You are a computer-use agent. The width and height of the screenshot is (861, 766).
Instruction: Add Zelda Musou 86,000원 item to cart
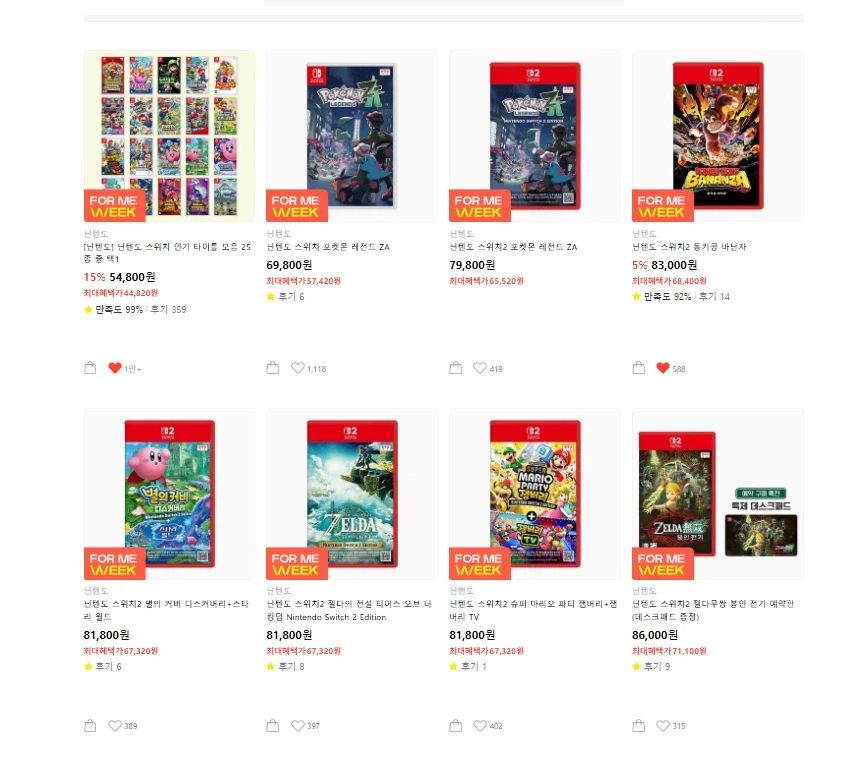[x=638, y=725]
